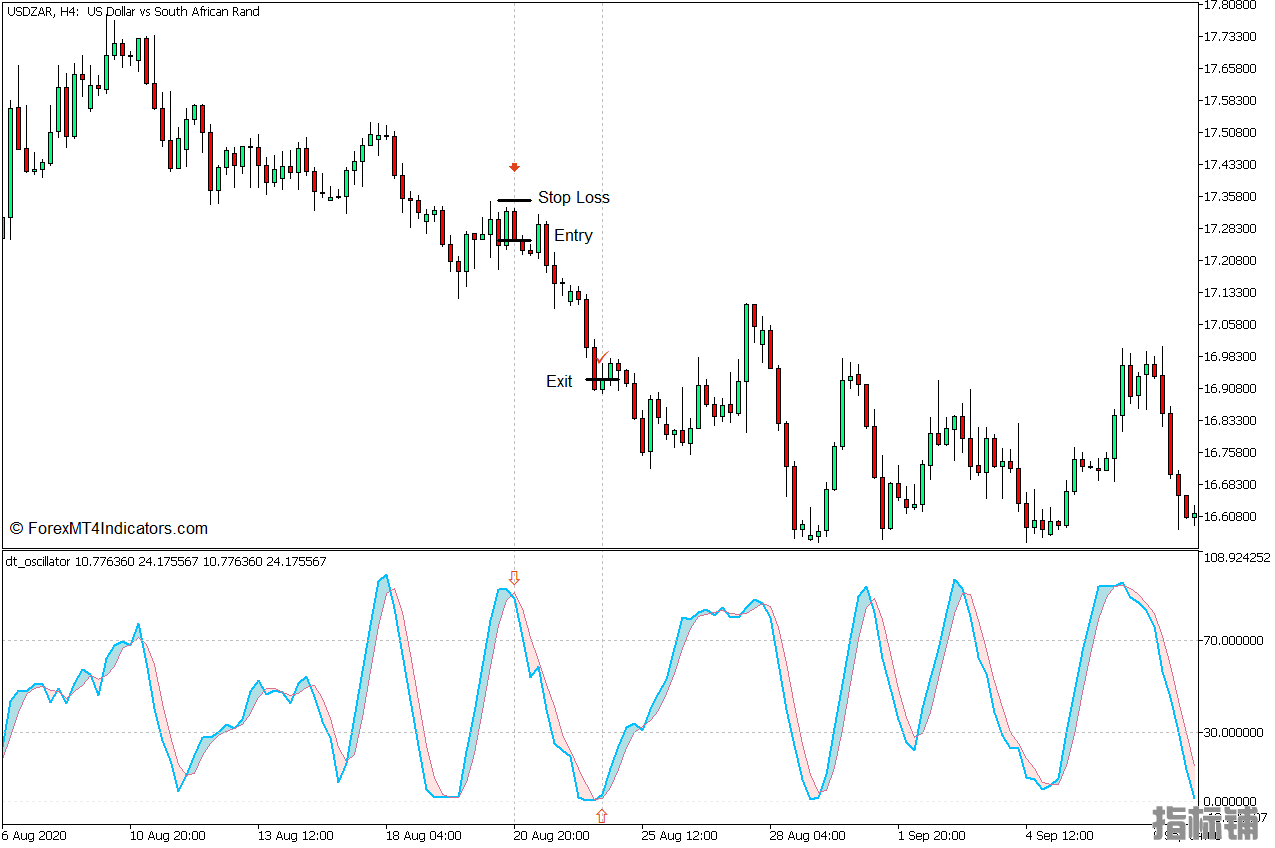Click the orange checkmark near the Exit candle

601,356
